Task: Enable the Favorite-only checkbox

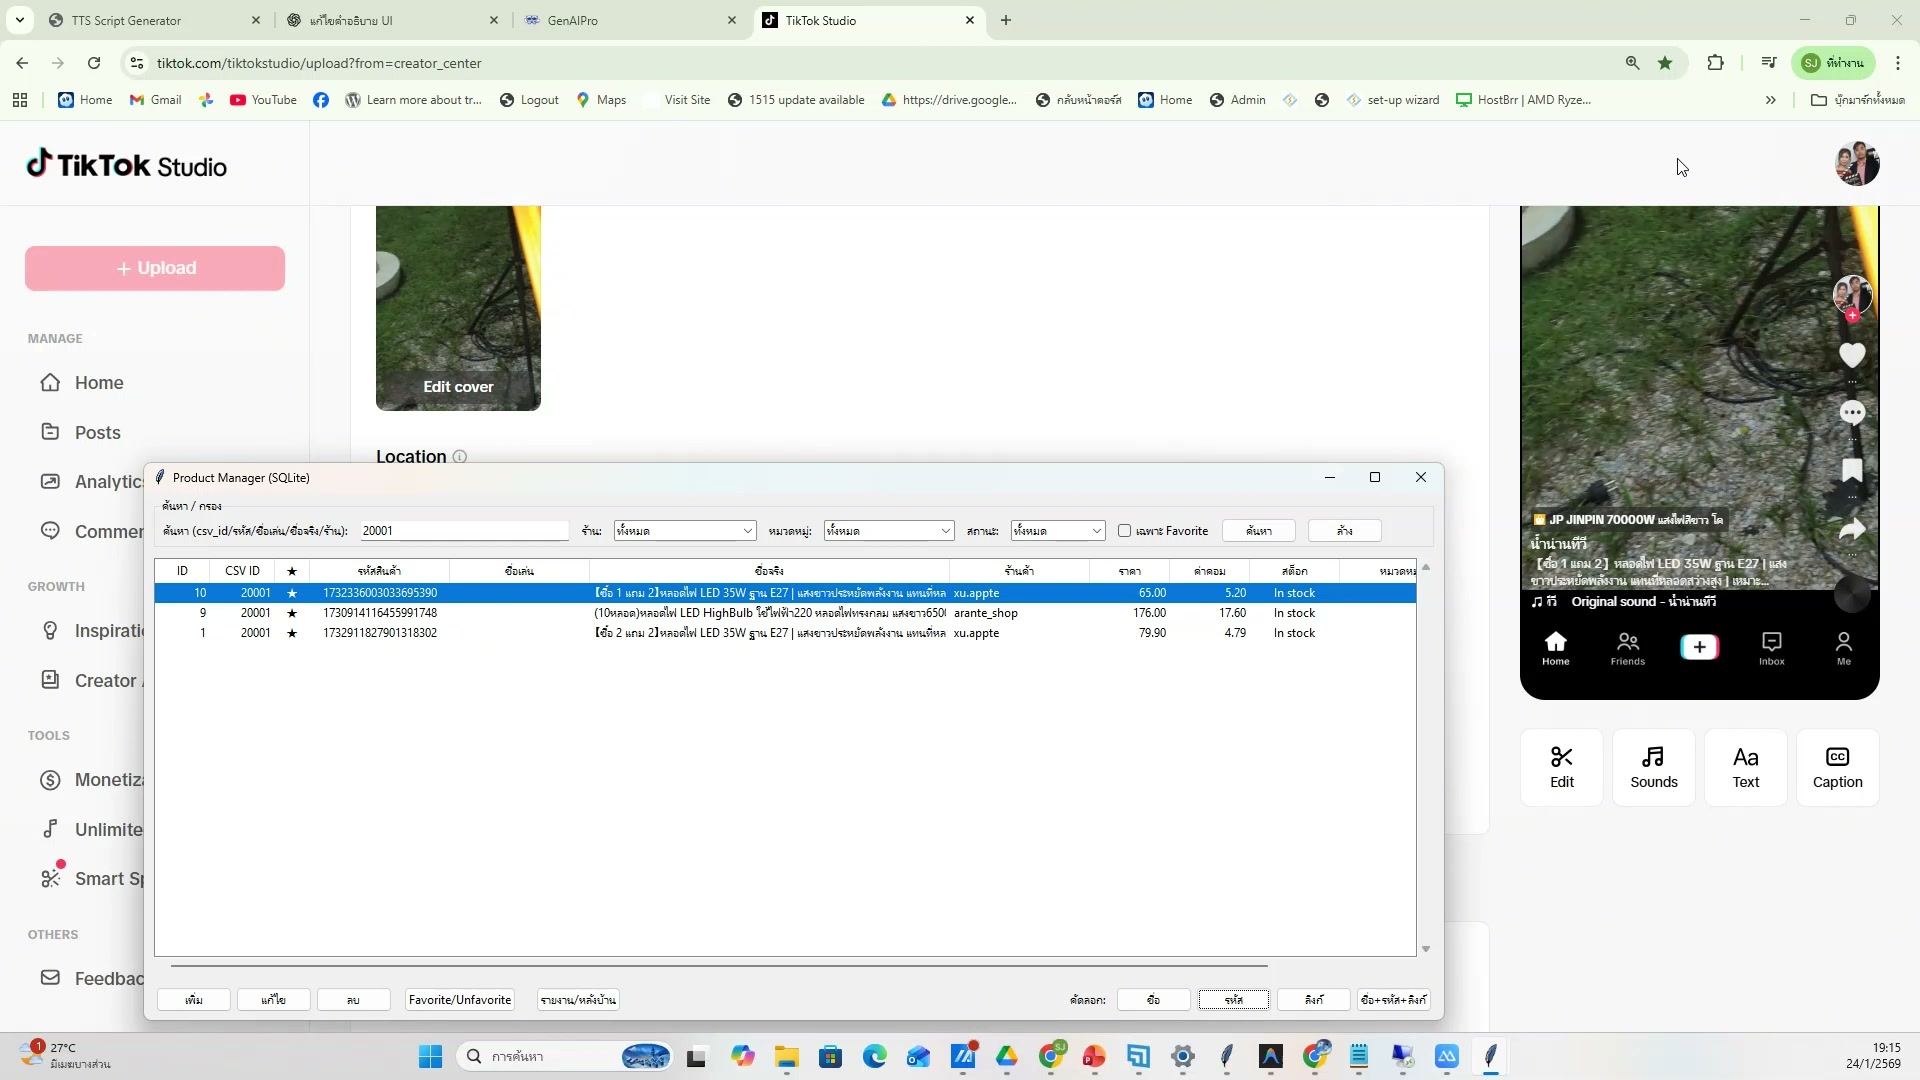Action: [1124, 531]
